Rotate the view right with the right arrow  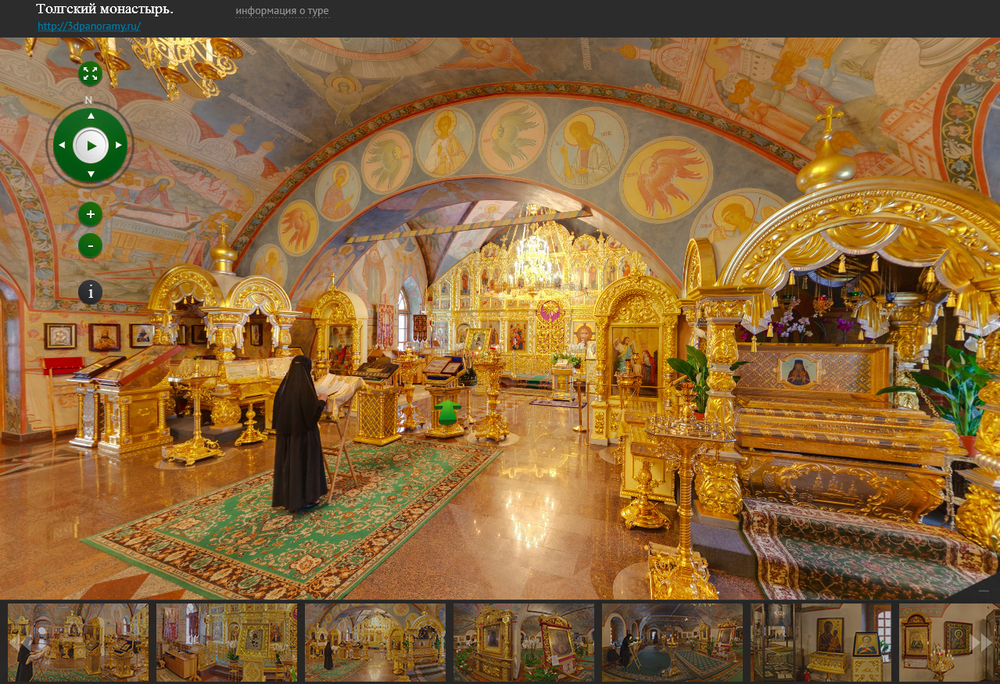click(119, 145)
